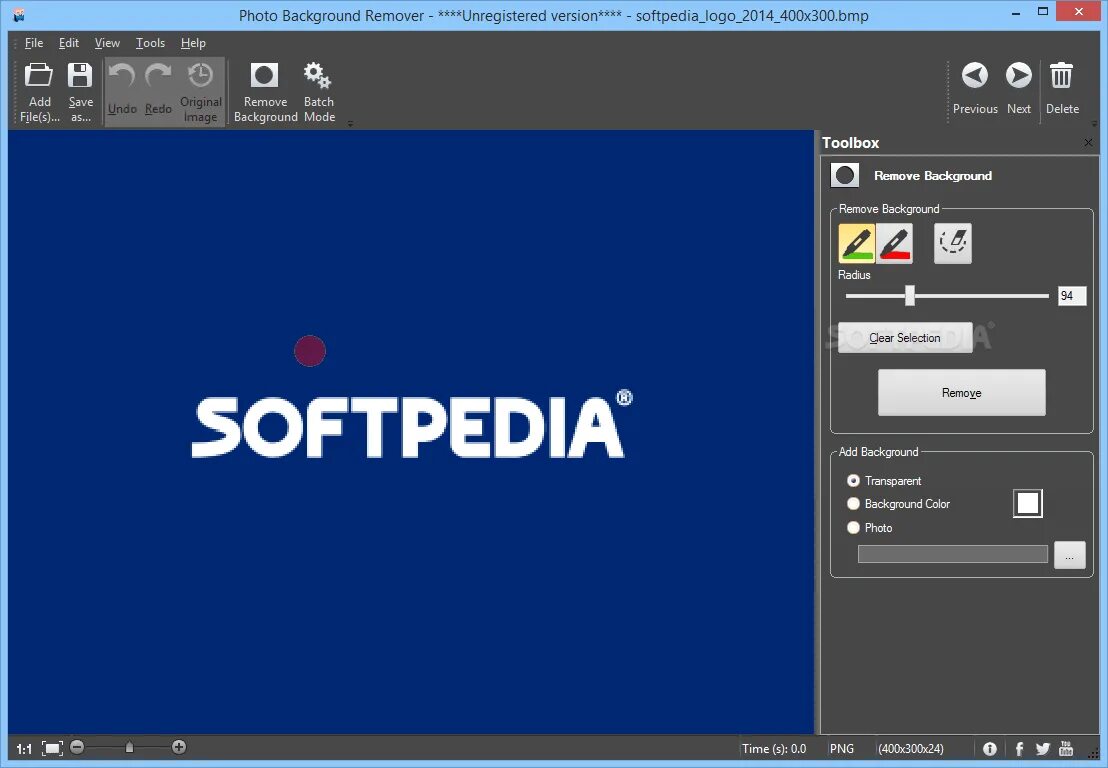Click the Clear Selection button

pyautogui.click(x=904, y=338)
